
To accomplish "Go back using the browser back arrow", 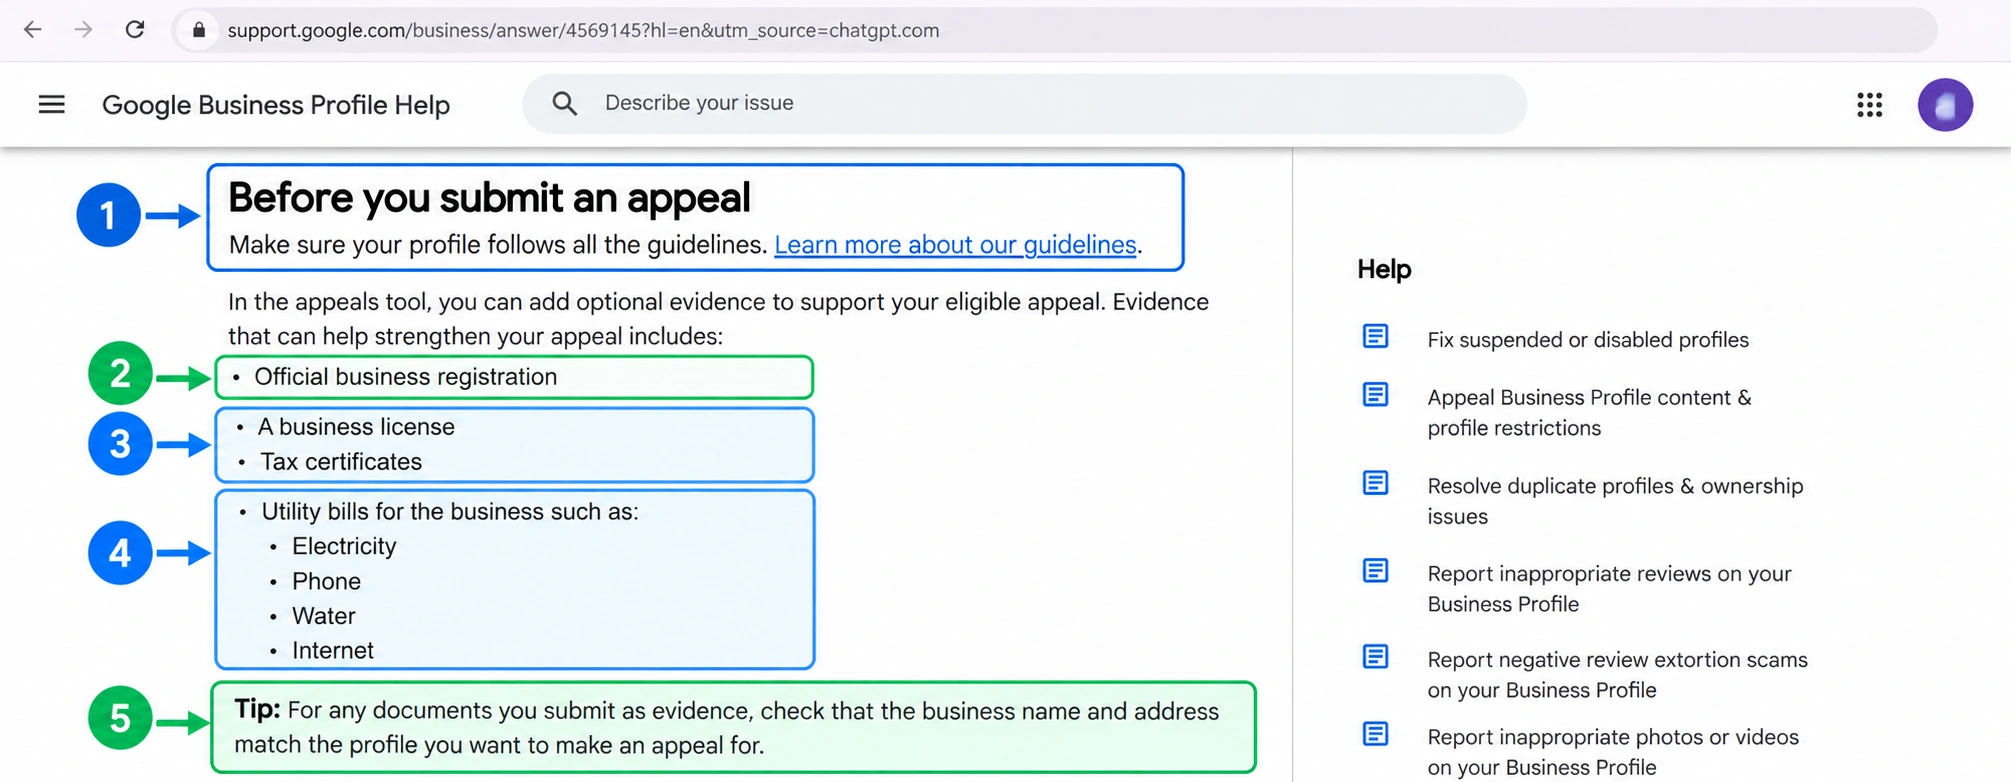I will point(33,30).
